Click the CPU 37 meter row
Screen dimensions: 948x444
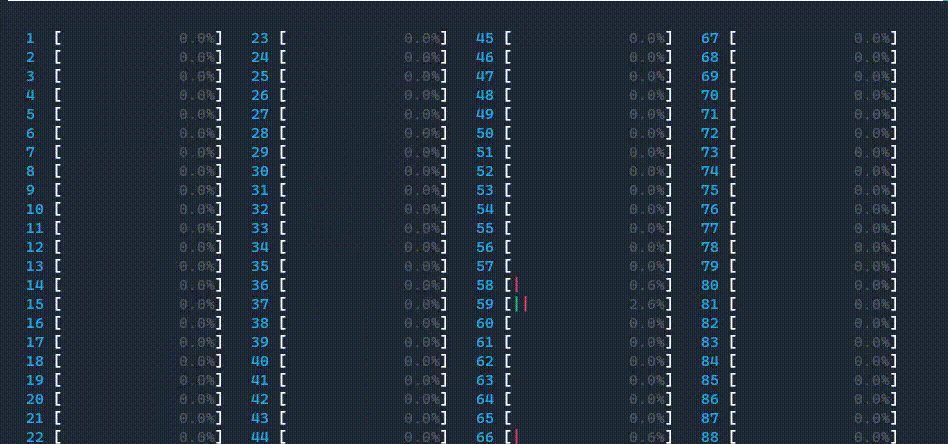(x=364, y=304)
